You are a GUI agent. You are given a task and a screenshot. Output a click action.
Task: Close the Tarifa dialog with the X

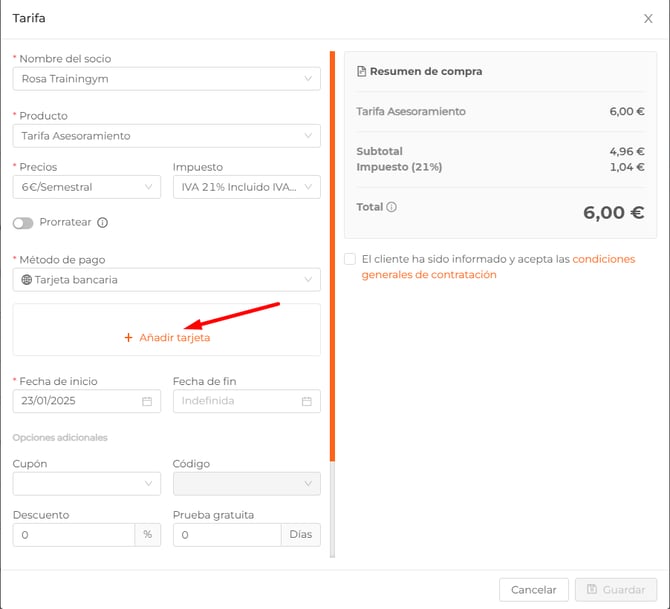[648, 18]
